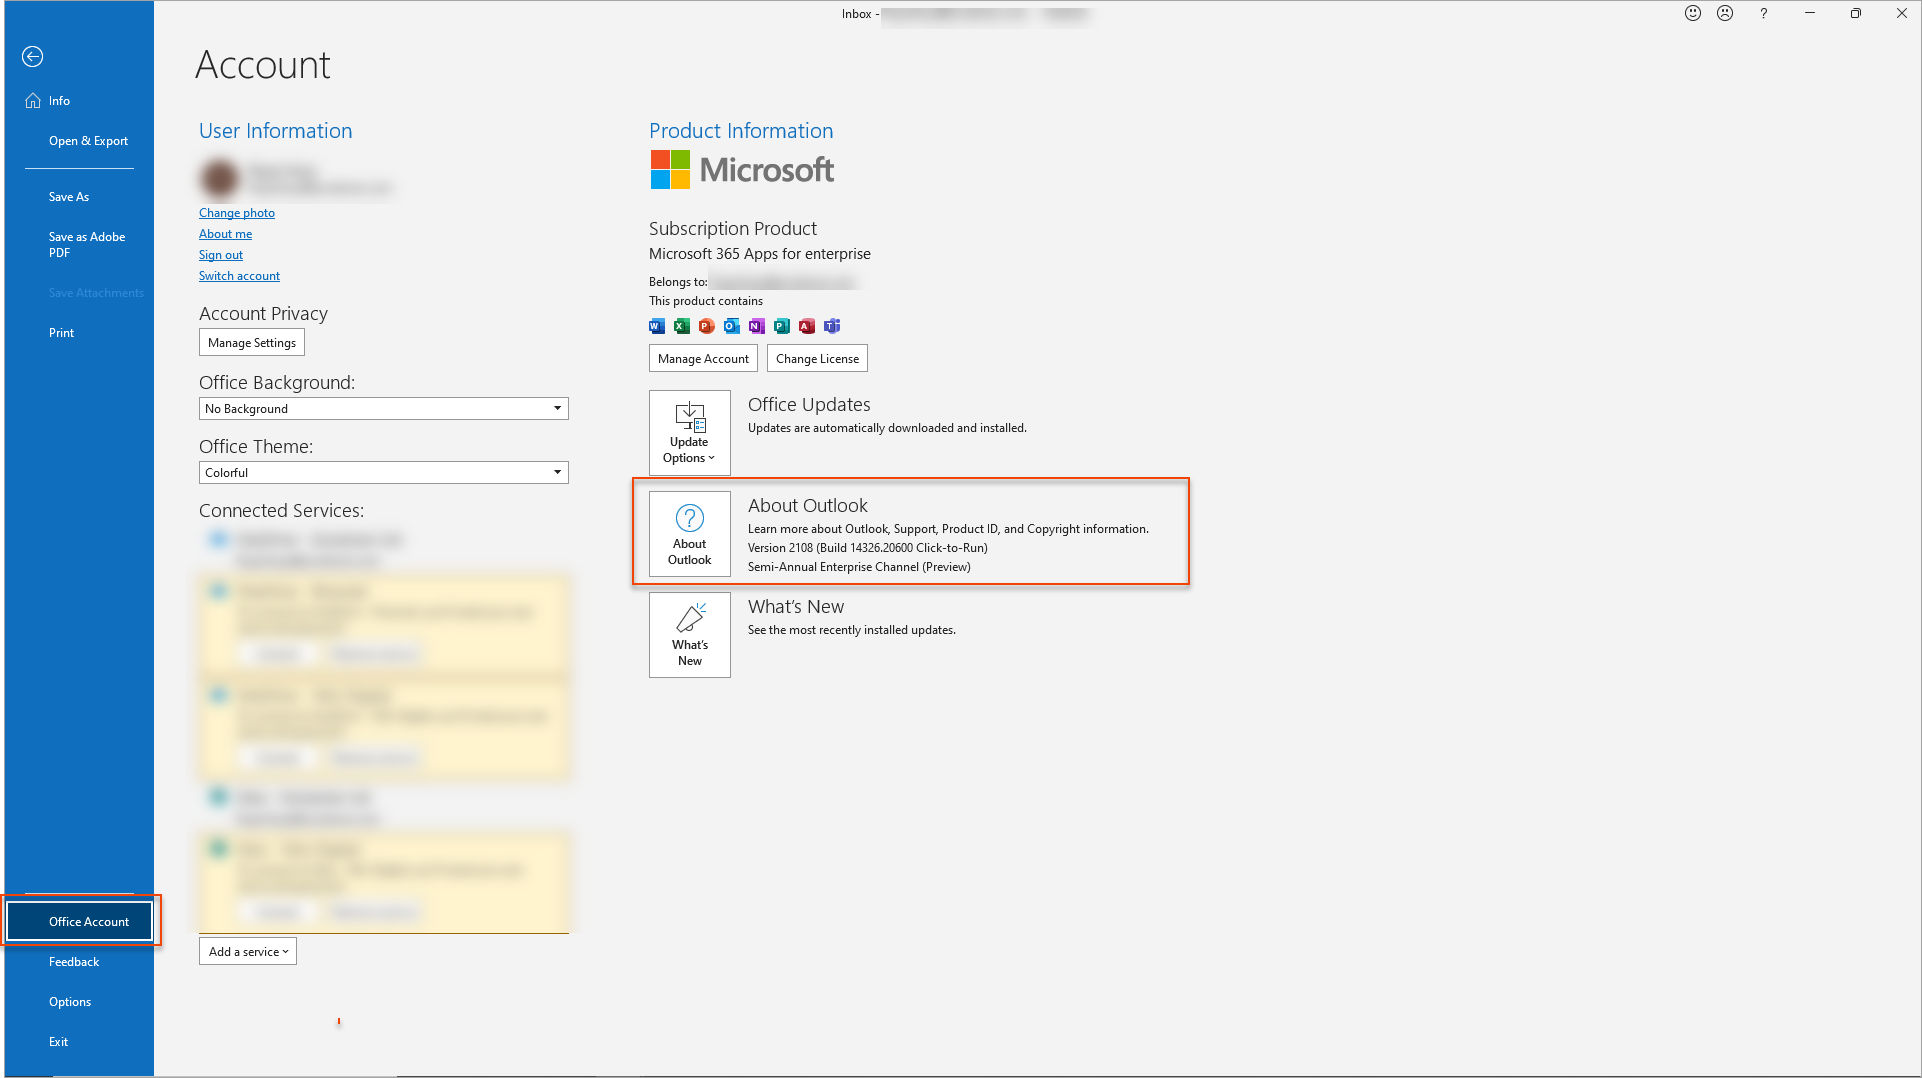Click the user profile photo
Viewport: 1922px width, 1078px height.
(x=219, y=179)
